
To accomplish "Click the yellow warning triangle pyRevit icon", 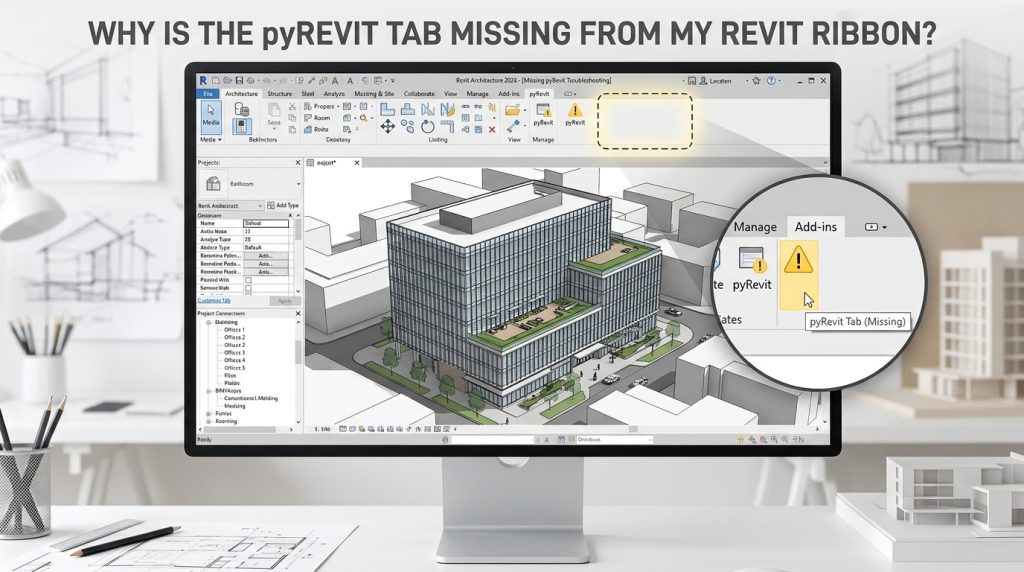I will (575, 115).
